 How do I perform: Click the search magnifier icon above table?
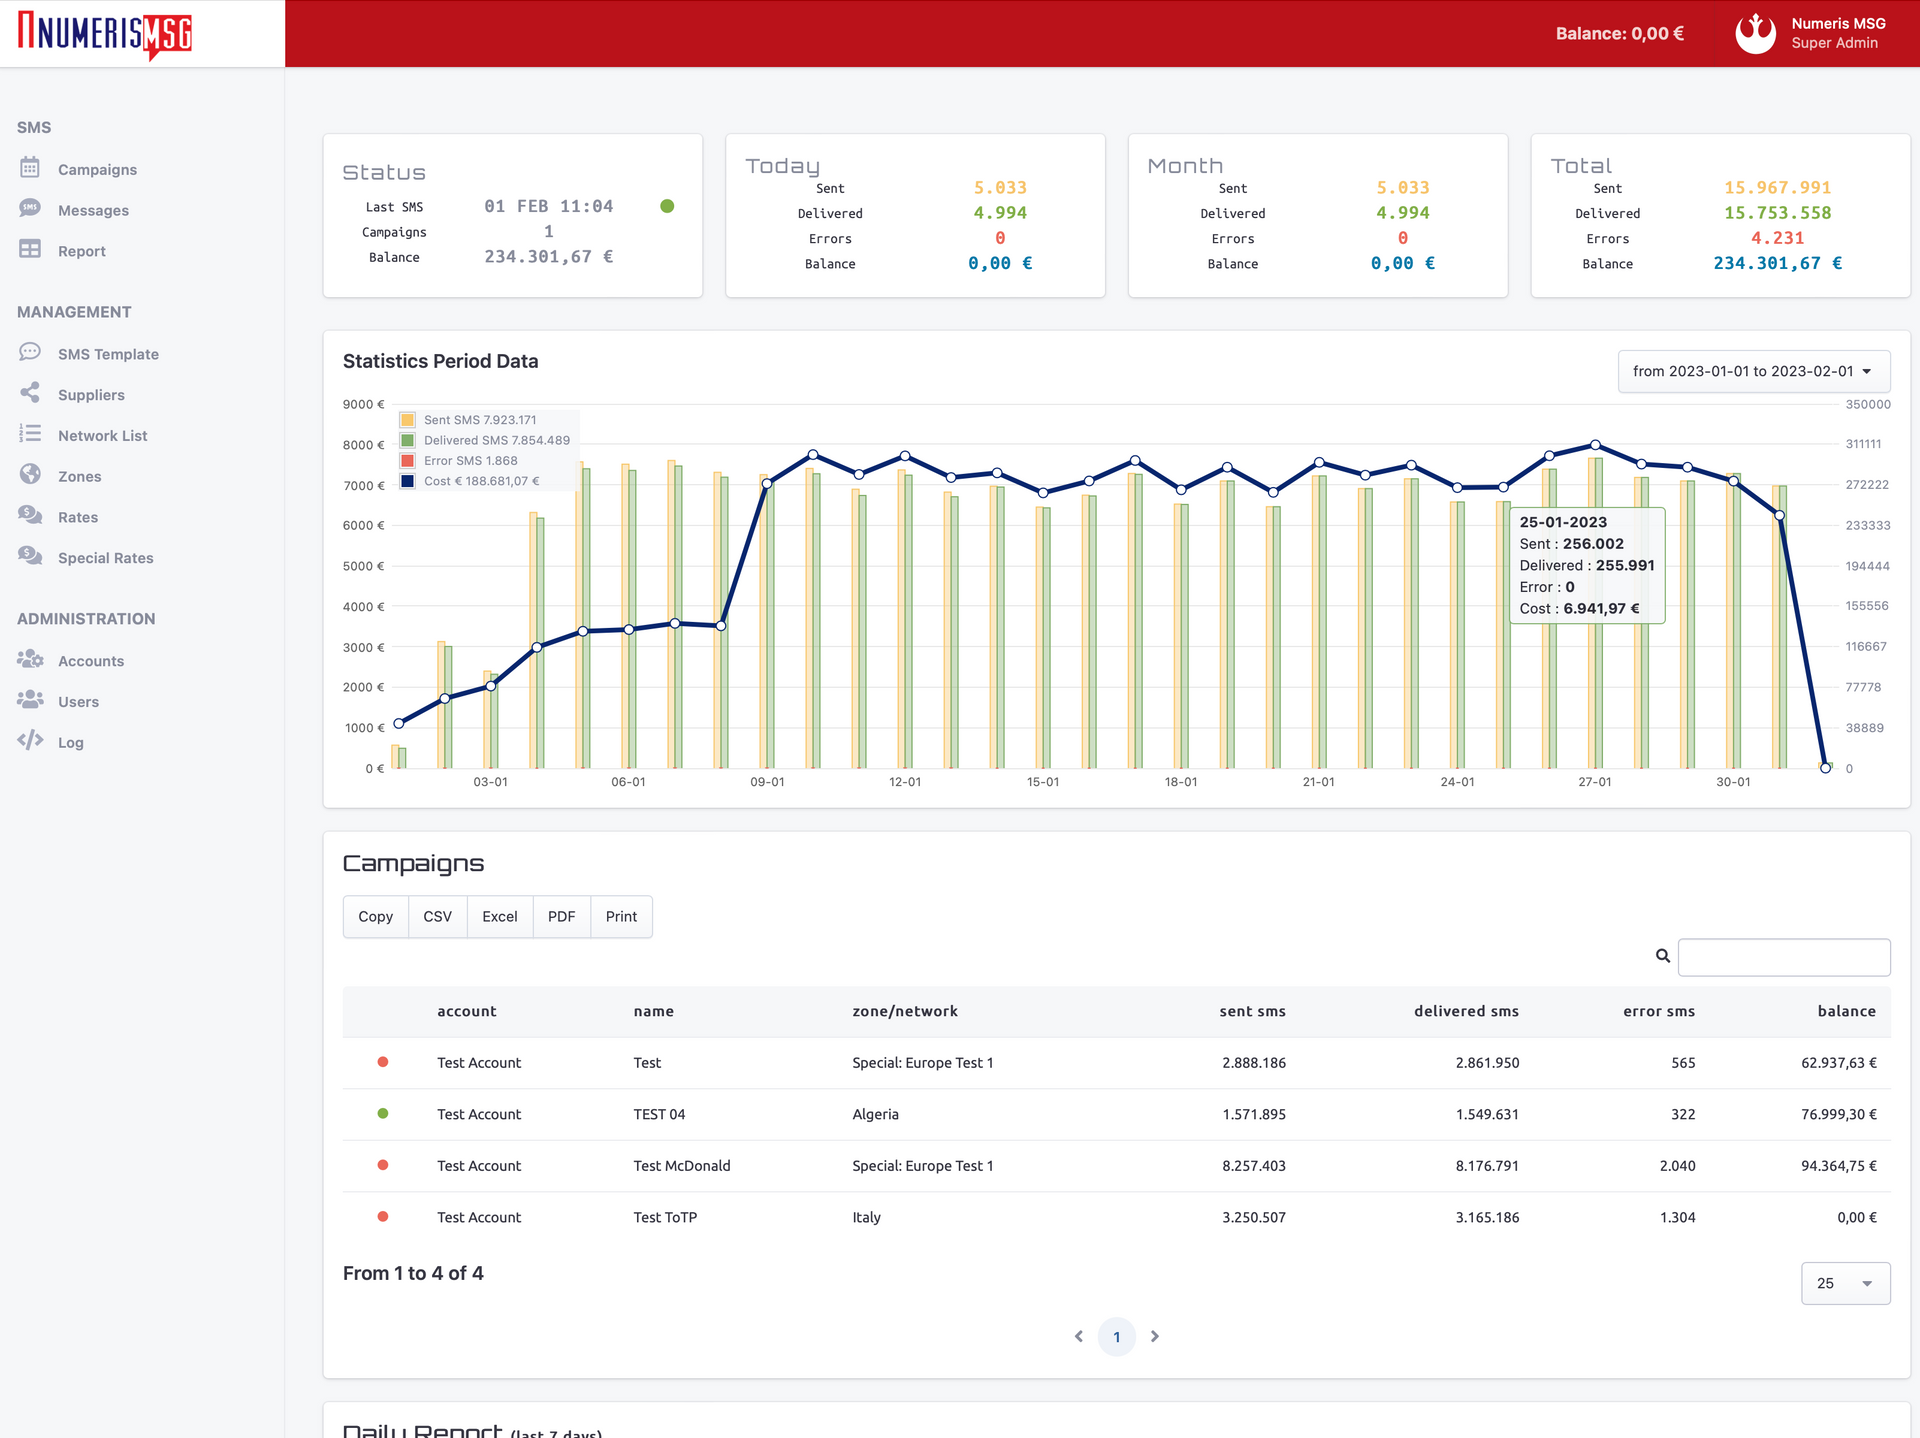[1662, 956]
